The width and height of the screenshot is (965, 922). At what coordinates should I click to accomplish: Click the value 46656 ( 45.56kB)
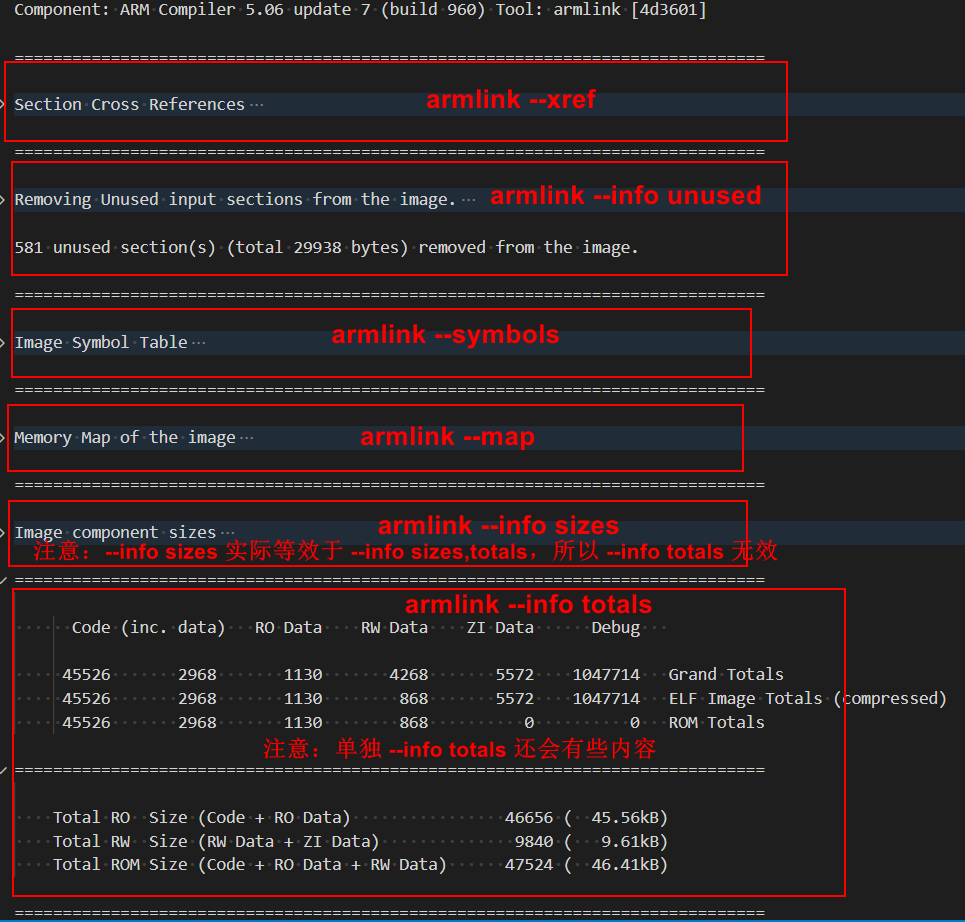click(586, 818)
